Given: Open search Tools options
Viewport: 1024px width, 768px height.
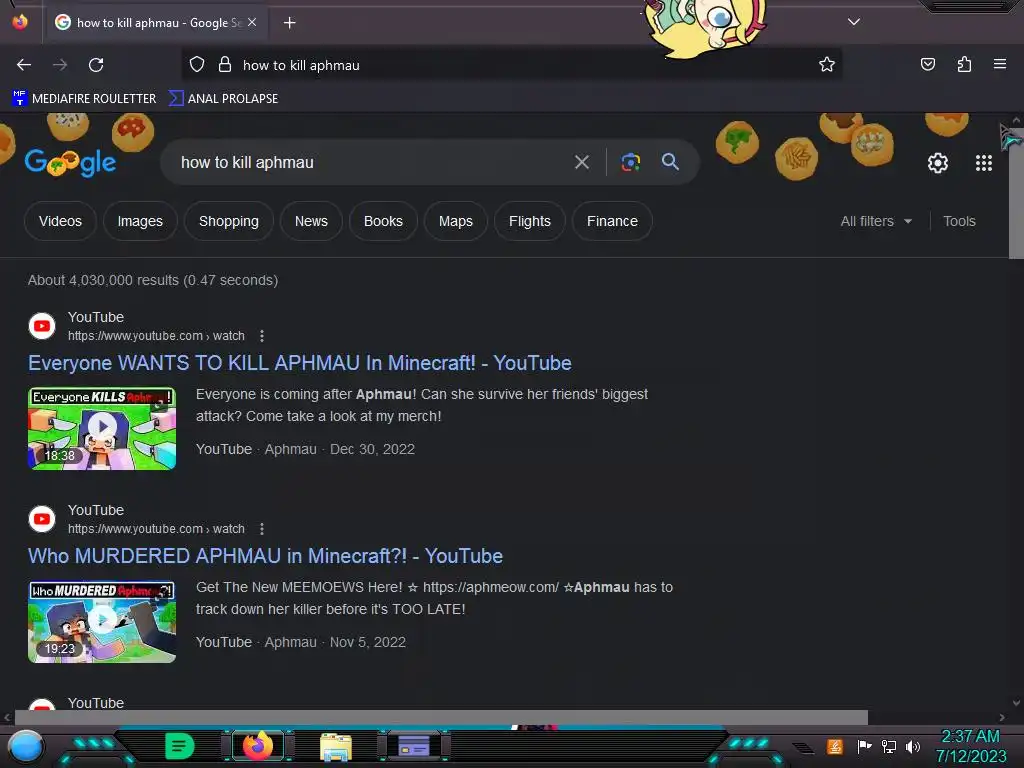Looking at the screenshot, I should click(959, 221).
